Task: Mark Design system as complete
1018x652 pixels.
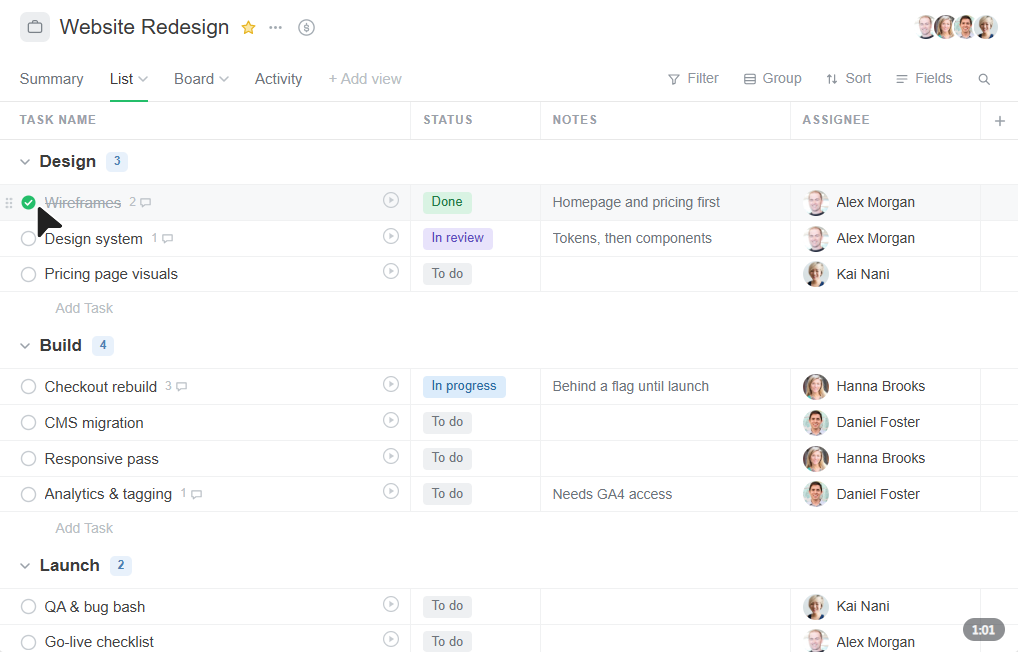Action: [29, 239]
